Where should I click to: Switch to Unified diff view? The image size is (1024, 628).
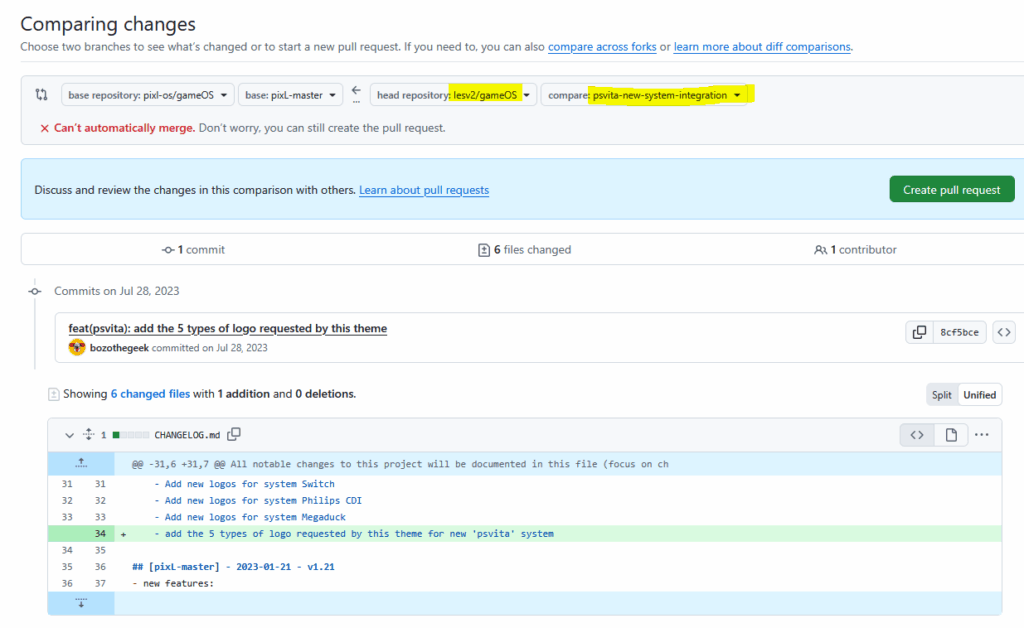pos(979,395)
